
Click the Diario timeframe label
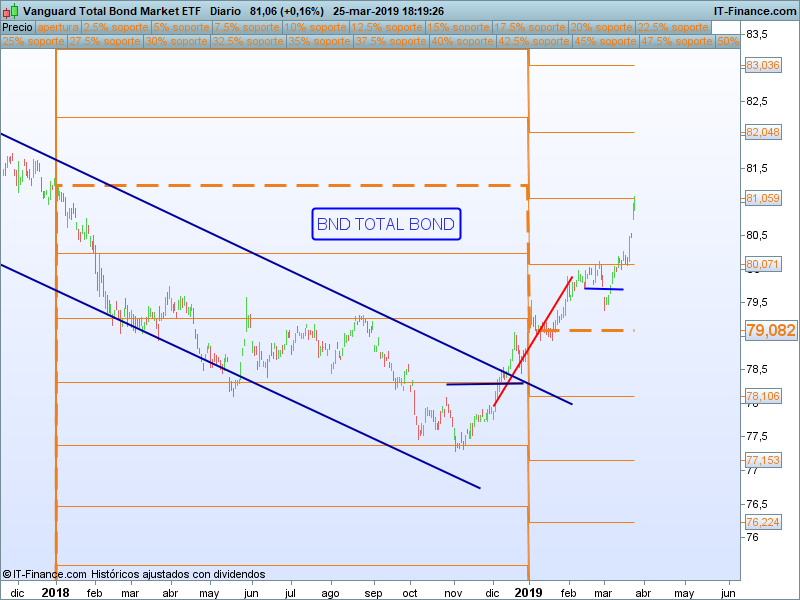(x=225, y=11)
